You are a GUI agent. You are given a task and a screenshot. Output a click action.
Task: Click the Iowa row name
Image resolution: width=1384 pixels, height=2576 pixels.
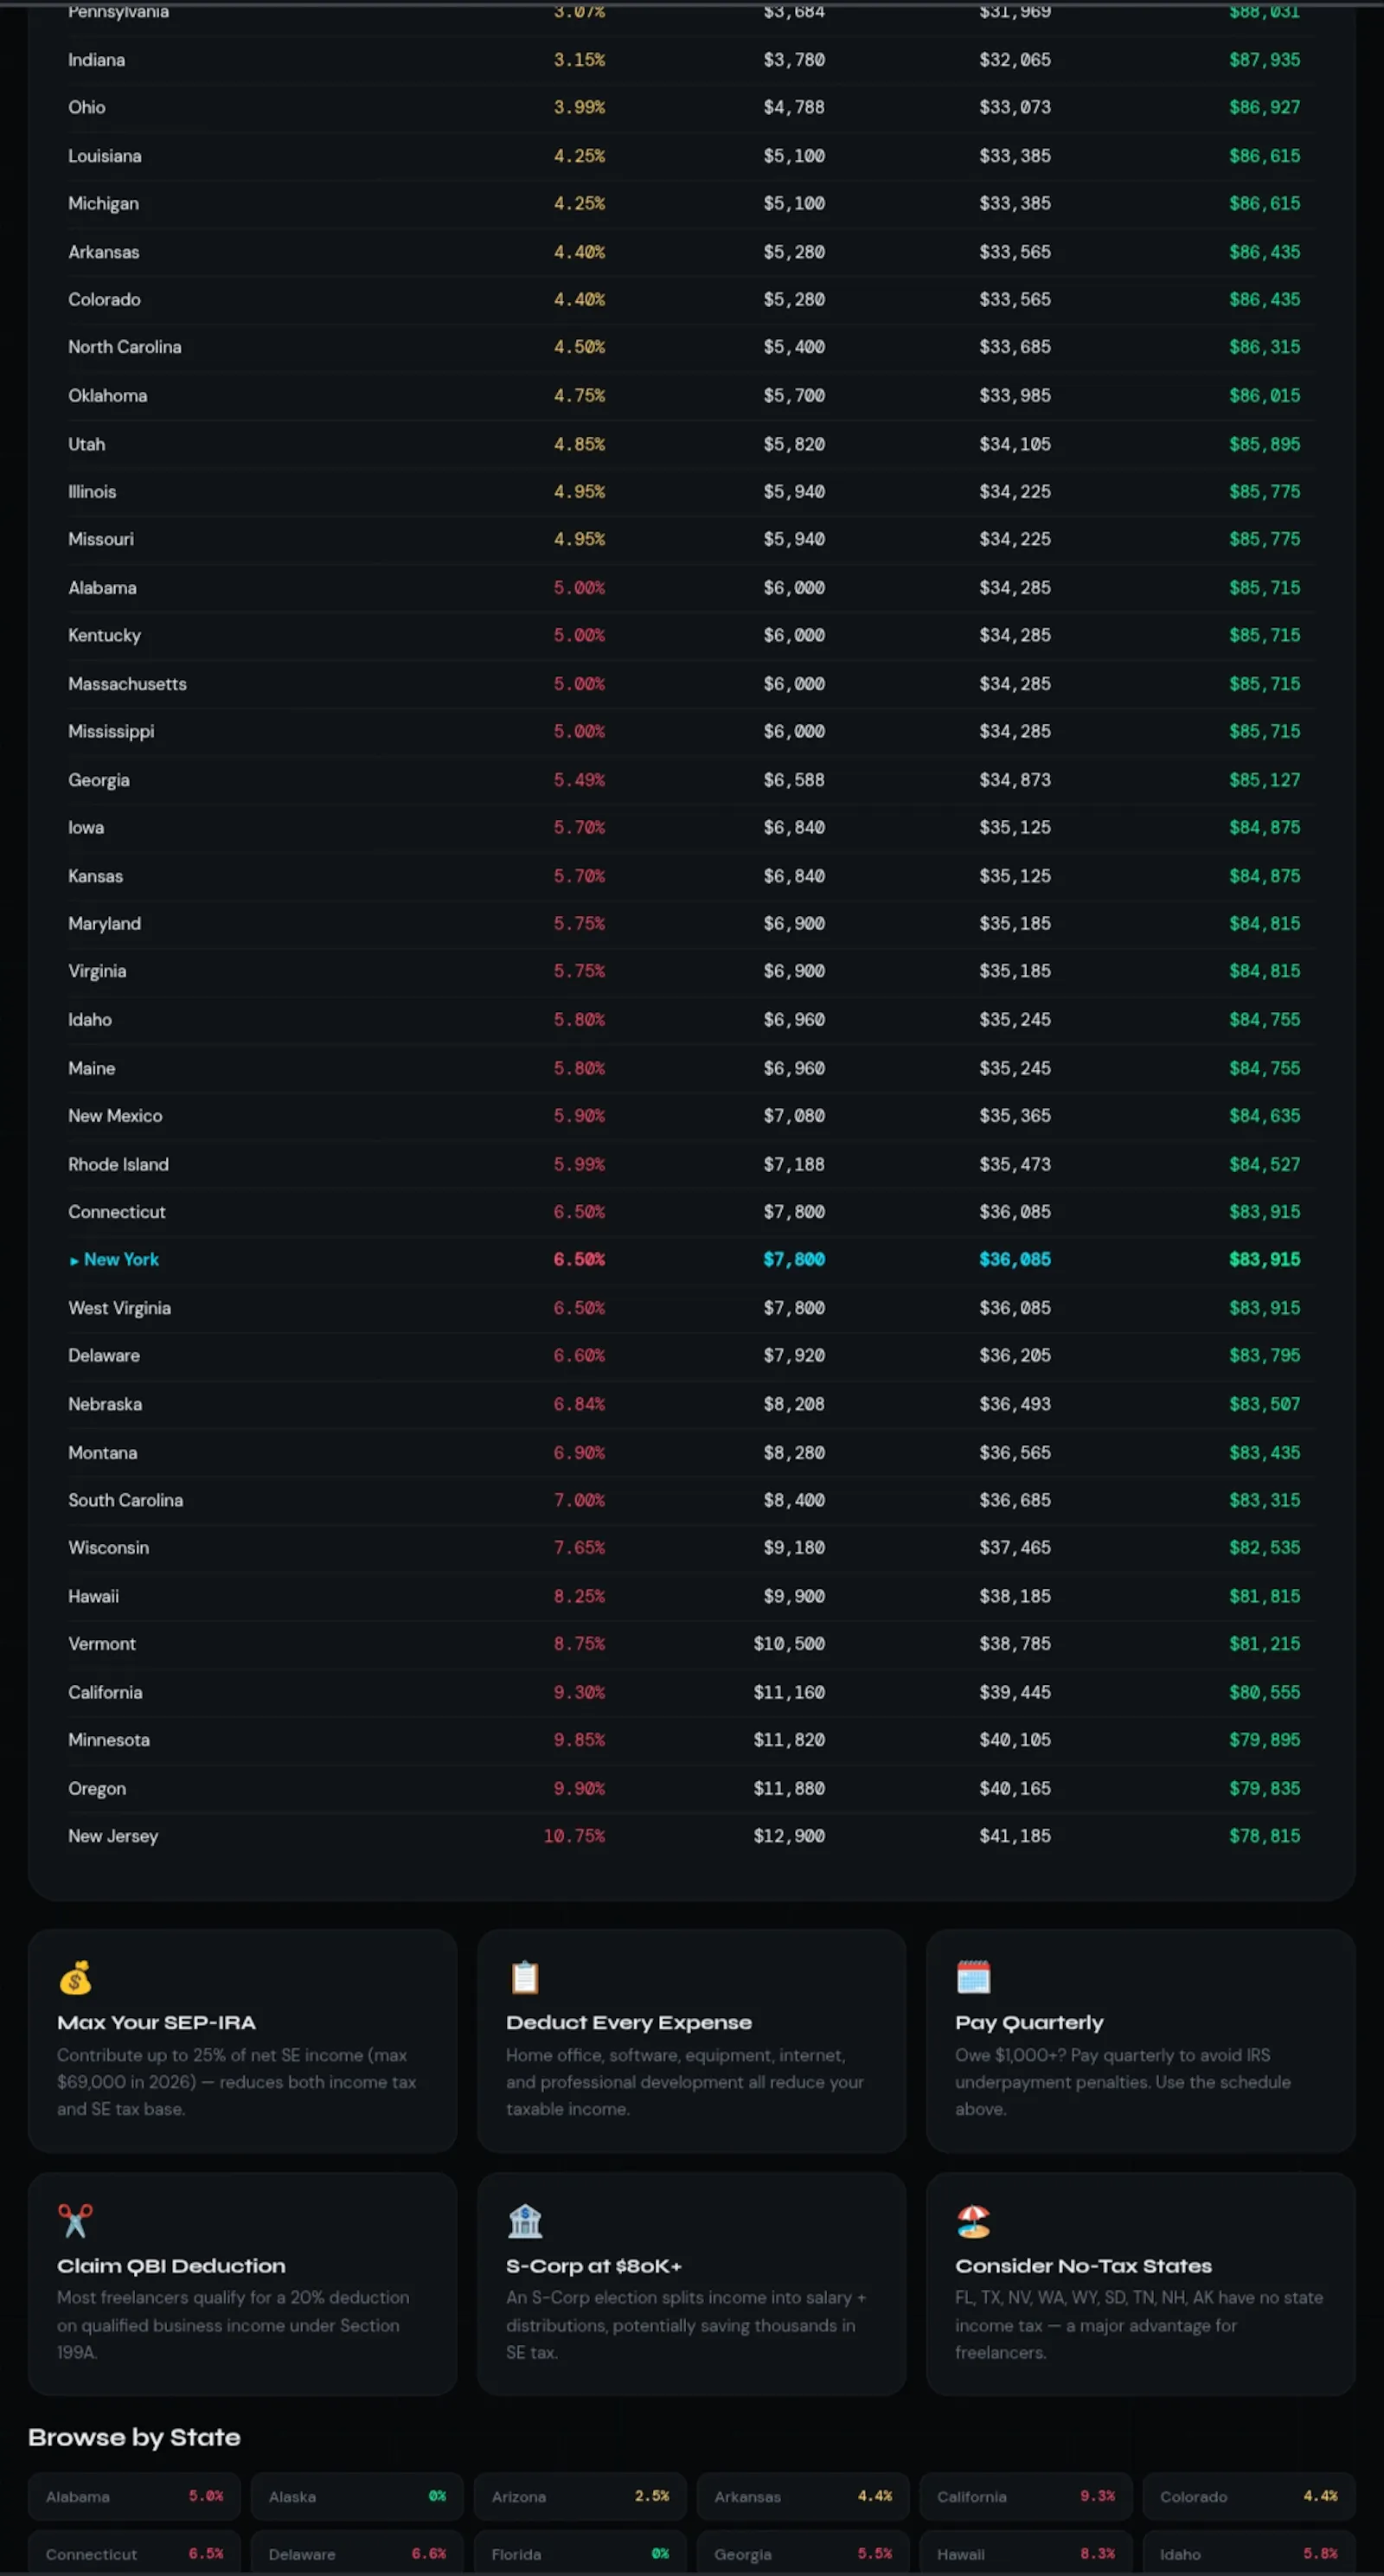pyautogui.click(x=86, y=828)
